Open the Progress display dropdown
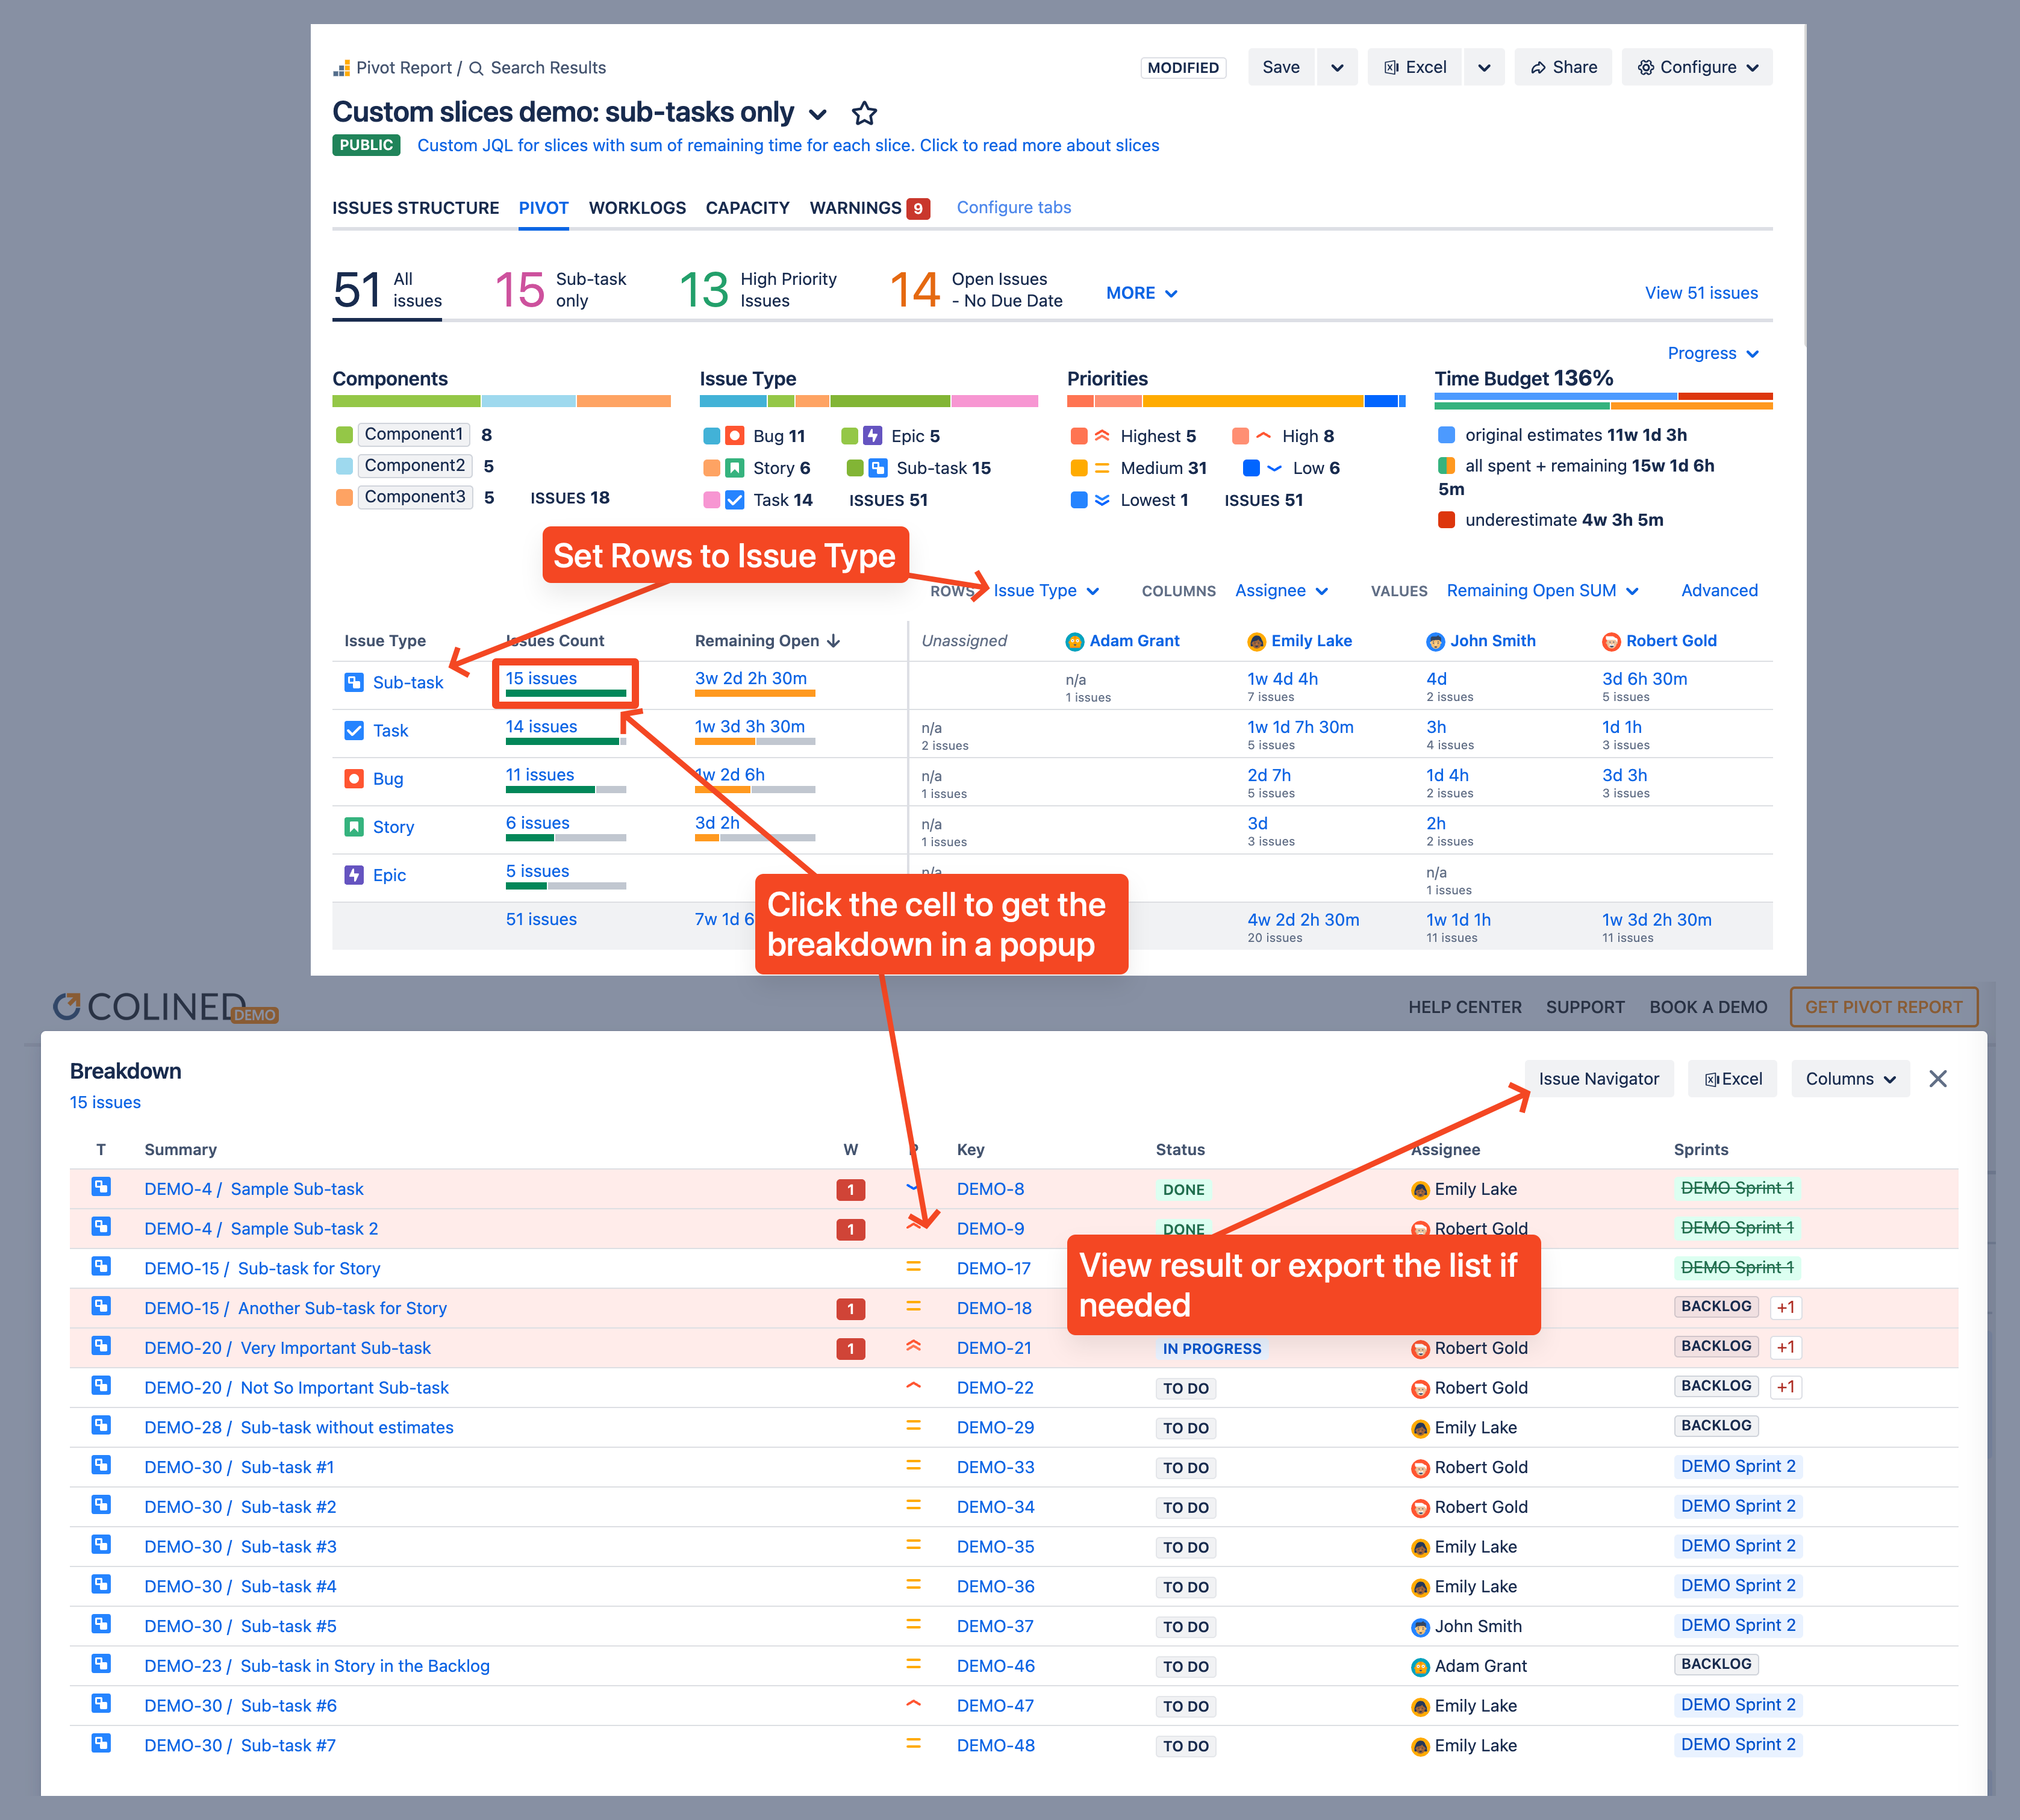Image resolution: width=2020 pixels, height=1820 pixels. [x=1714, y=353]
